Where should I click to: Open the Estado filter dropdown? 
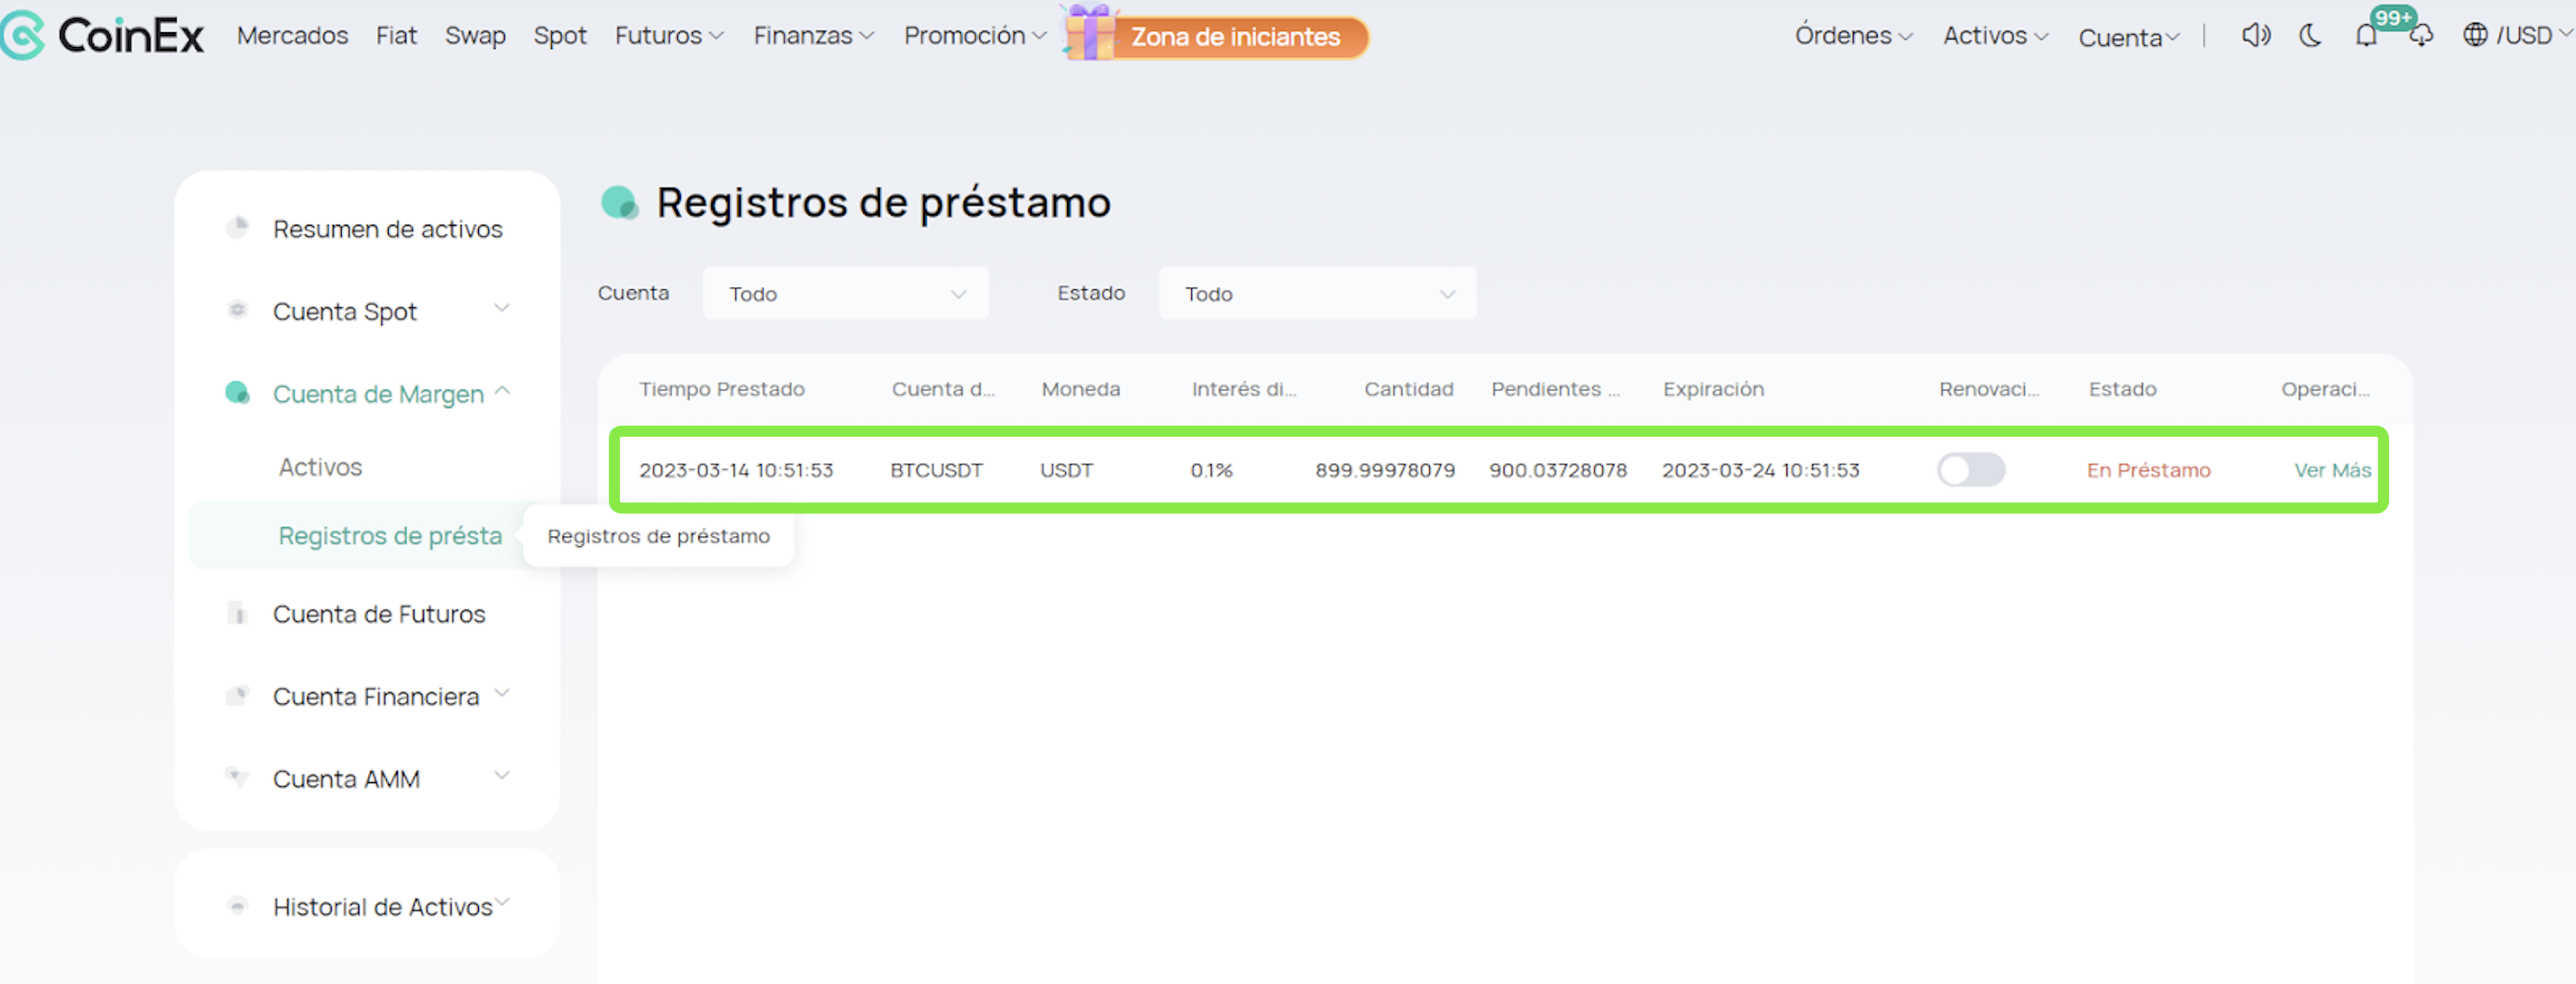(x=1317, y=293)
